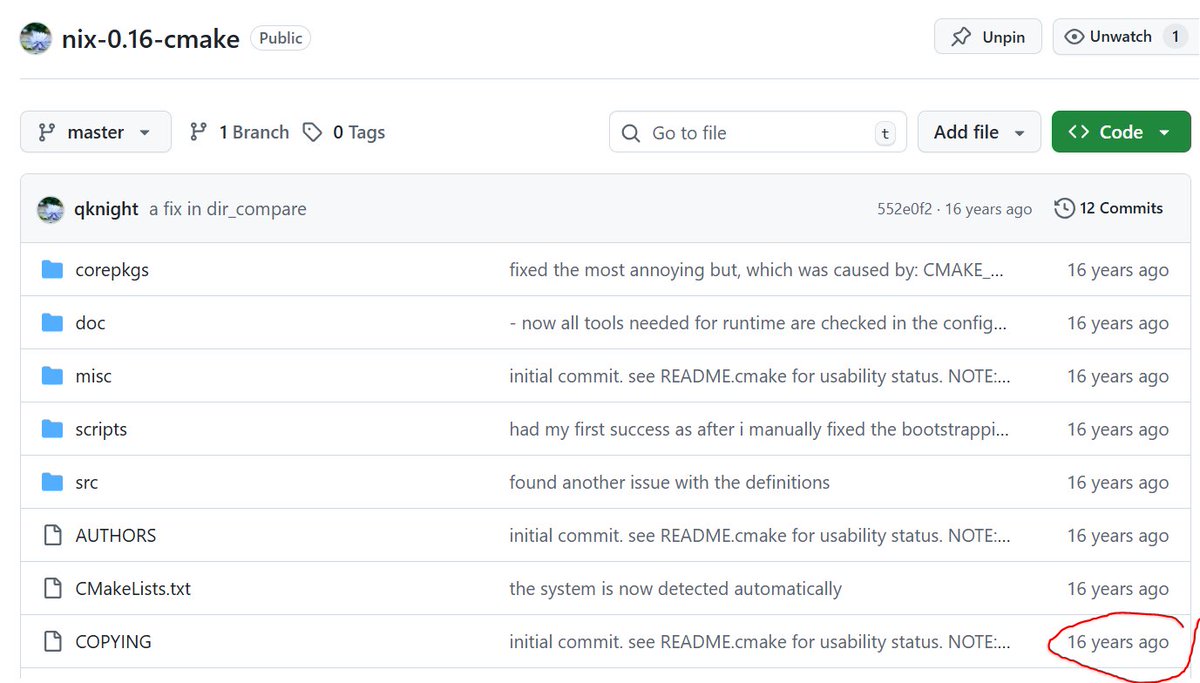Open the master branch dropdown

click(96, 132)
